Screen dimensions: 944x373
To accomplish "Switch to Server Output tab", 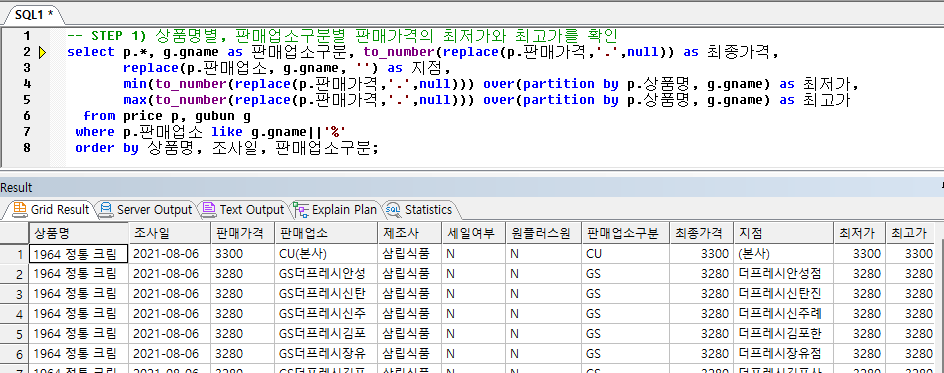I will (x=145, y=209).
